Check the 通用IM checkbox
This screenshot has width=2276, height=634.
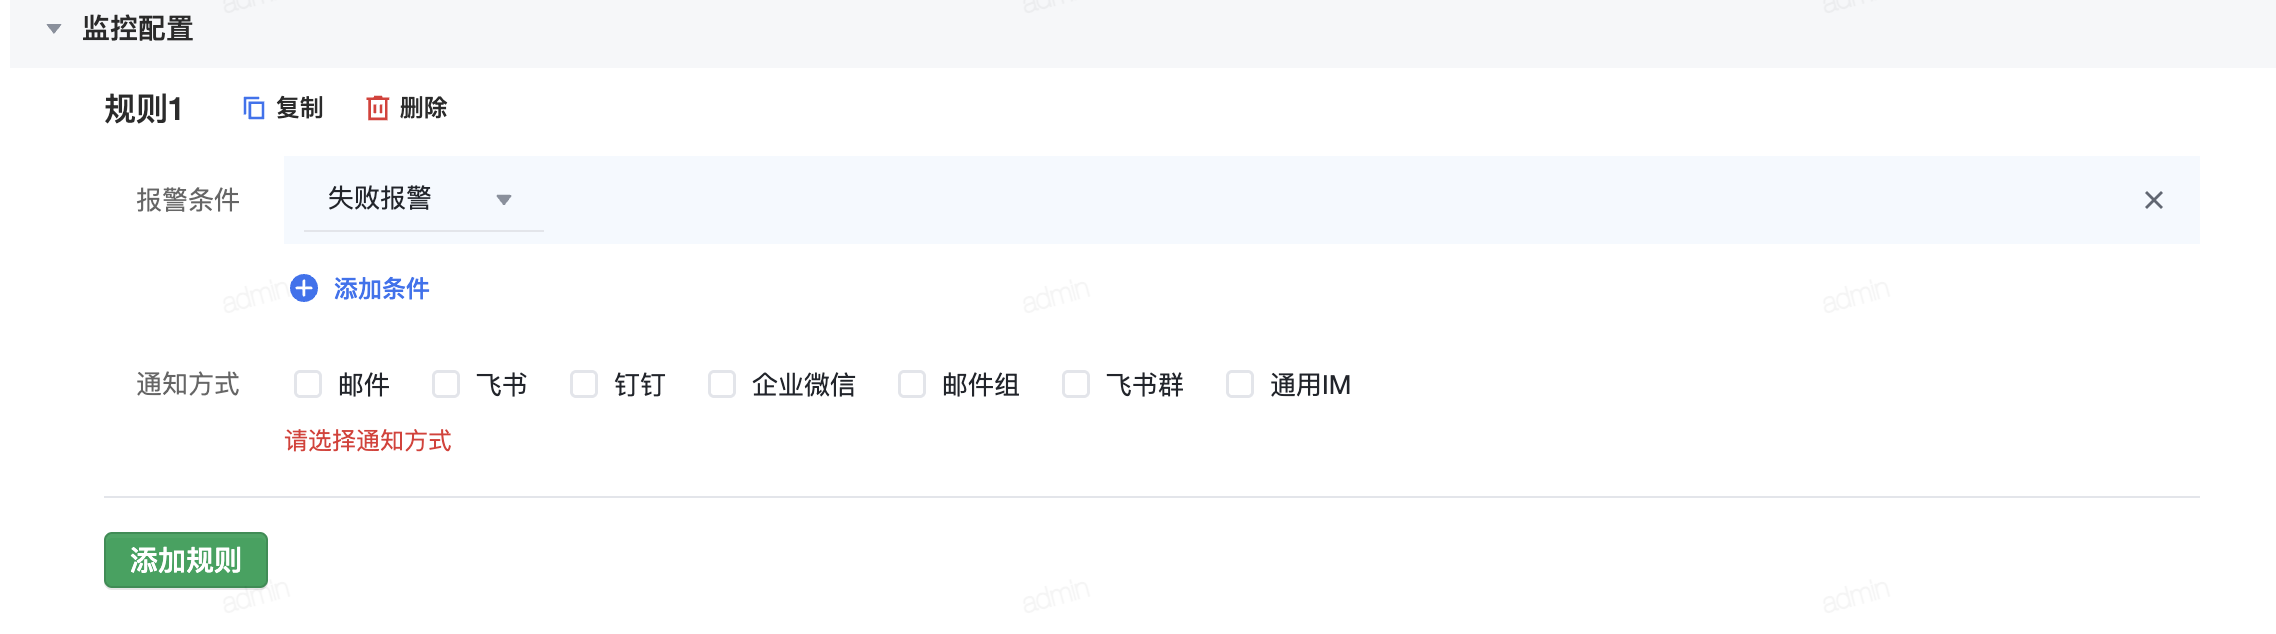click(1240, 385)
